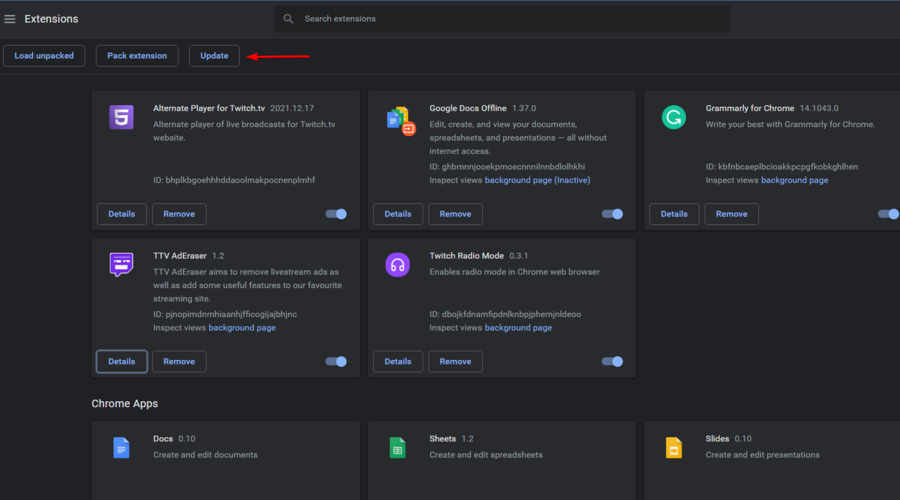Open Details for Alternate Player for Twitch.tv
900x500 pixels.
coord(122,214)
